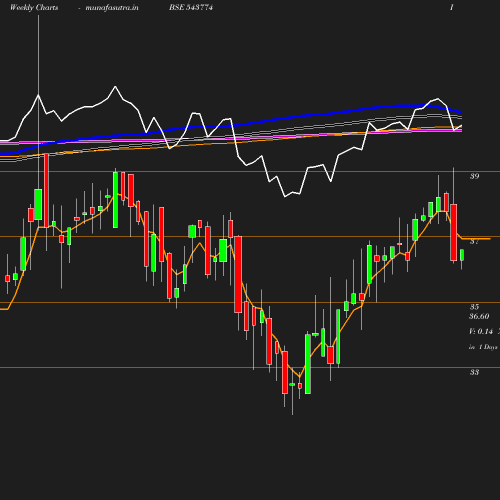This screenshot has width=500, height=500.
Task: Click the 36.60 current price value
Action: (x=479, y=316)
